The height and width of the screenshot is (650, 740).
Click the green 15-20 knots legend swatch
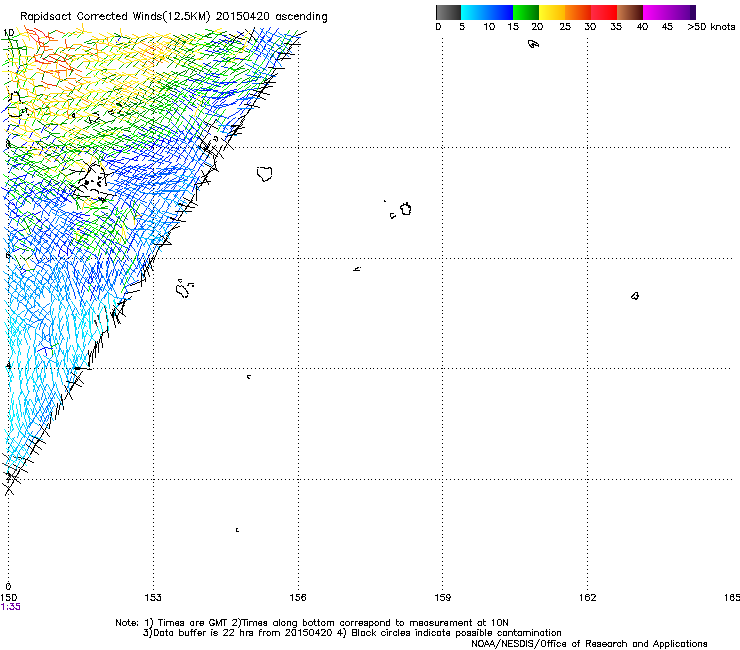tap(526, 12)
